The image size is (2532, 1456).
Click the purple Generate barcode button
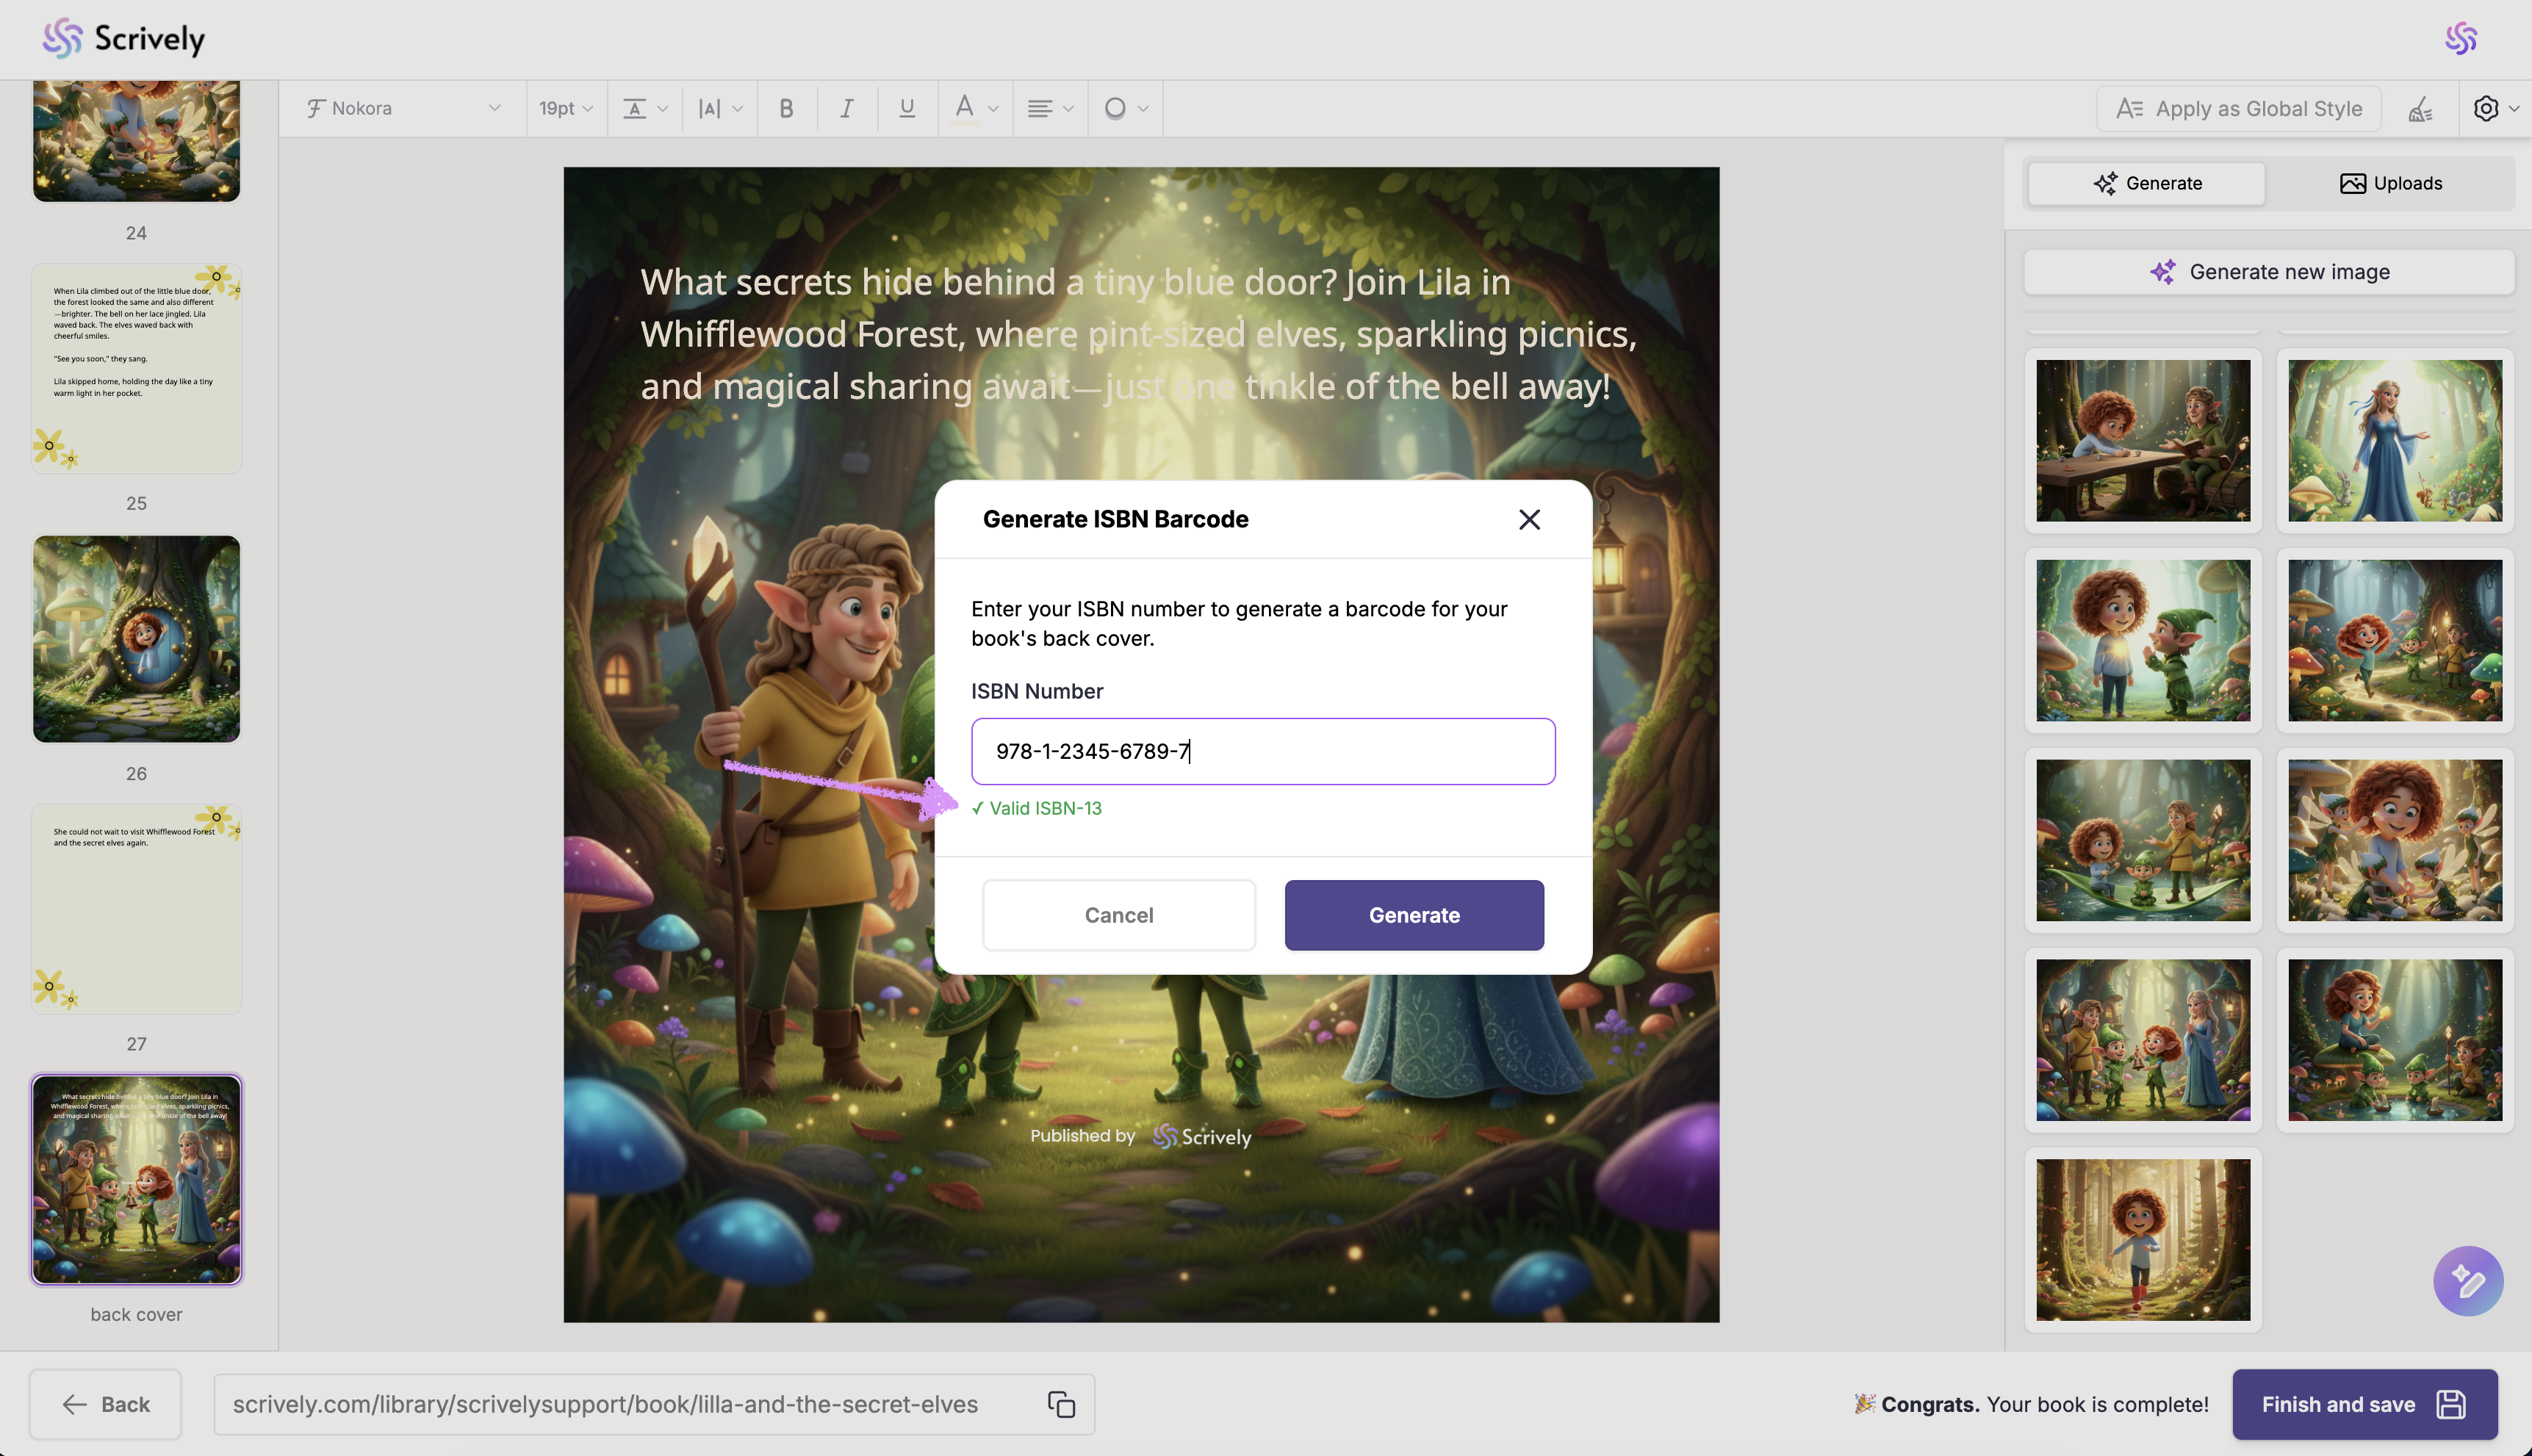coord(1413,915)
